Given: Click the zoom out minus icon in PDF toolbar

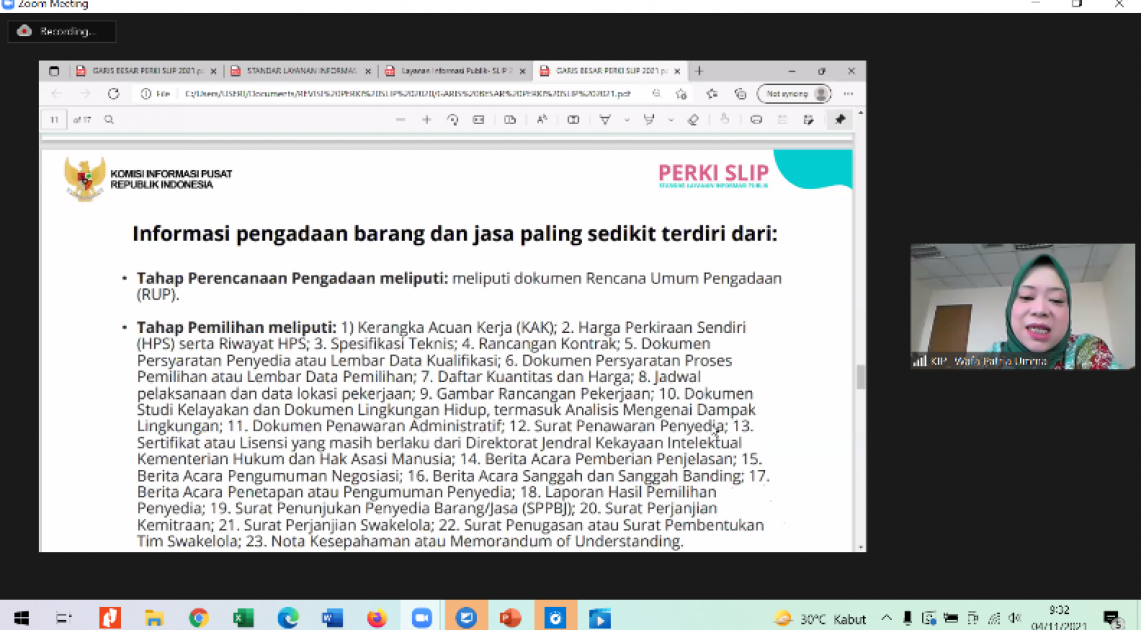Looking at the screenshot, I should tap(400, 120).
